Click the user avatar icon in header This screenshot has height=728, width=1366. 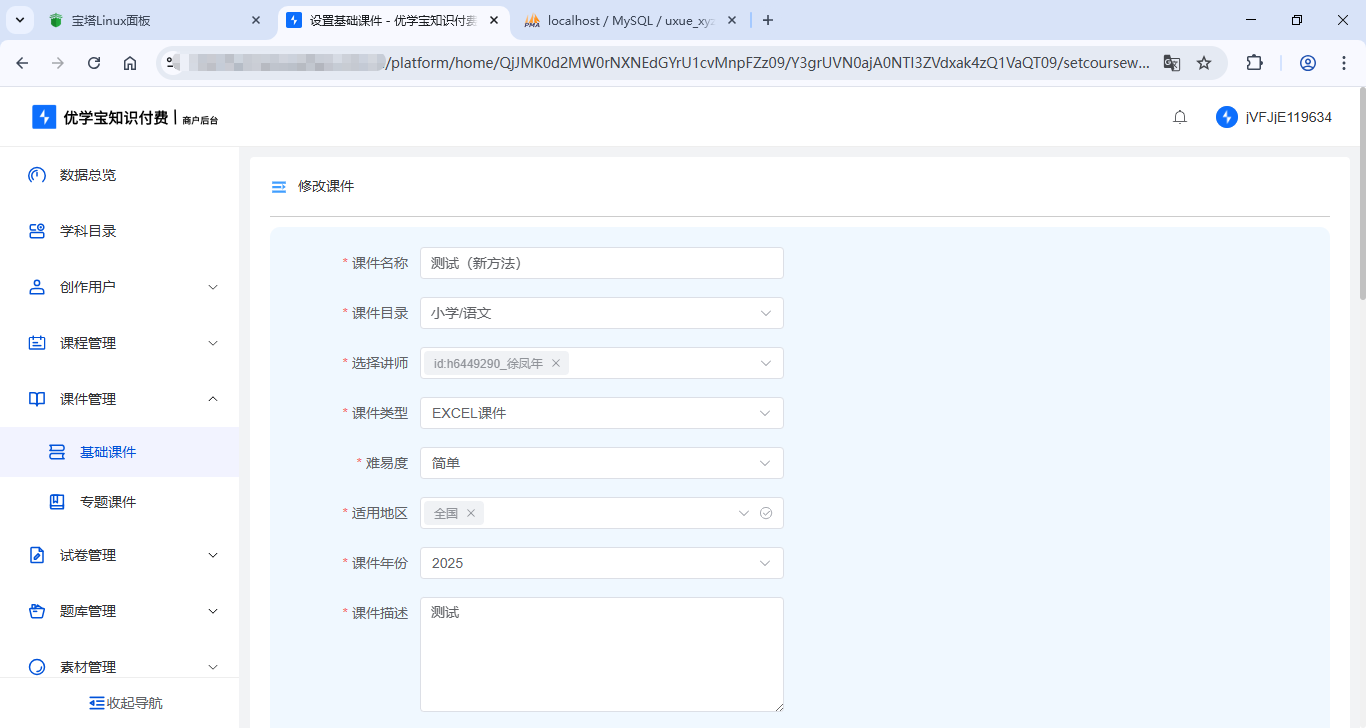[1227, 117]
